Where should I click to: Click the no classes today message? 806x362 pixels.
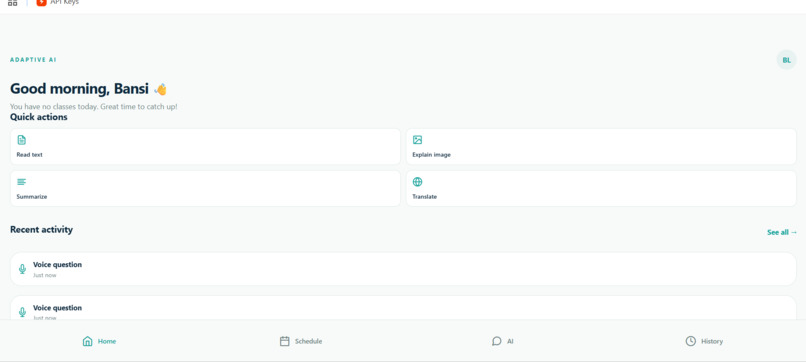tap(94, 107)
